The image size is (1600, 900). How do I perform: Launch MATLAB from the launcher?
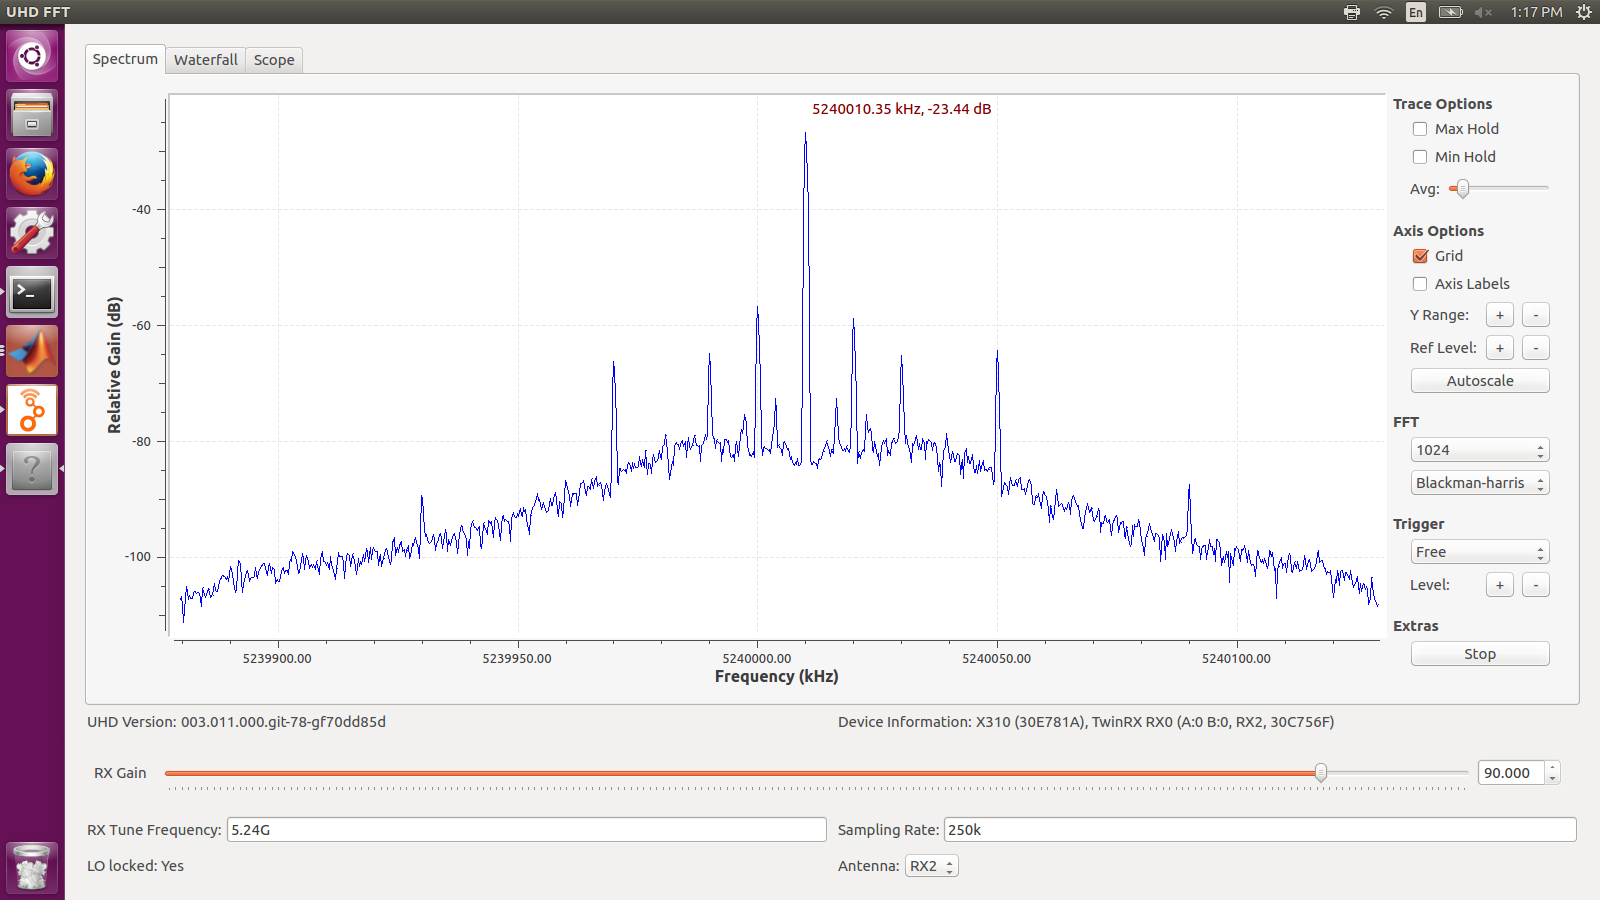(32, 352)
